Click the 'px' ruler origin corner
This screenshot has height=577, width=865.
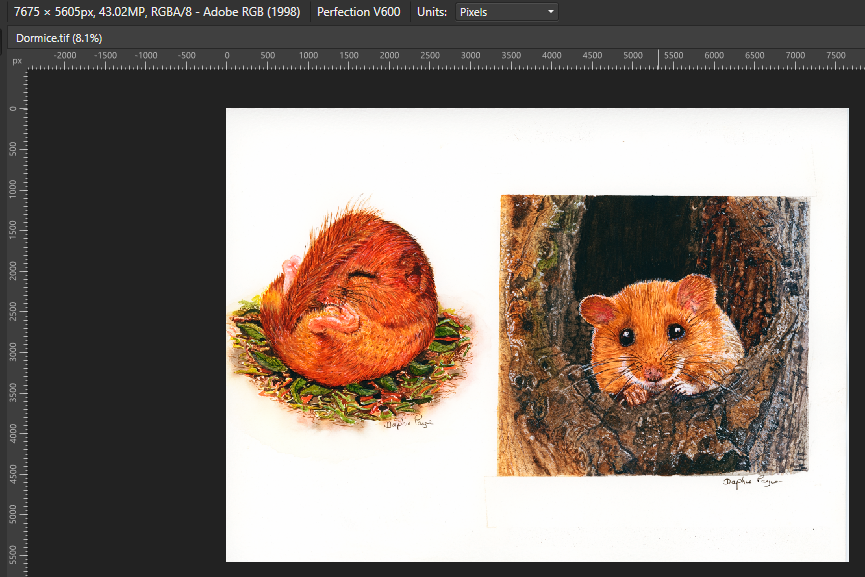17,61
